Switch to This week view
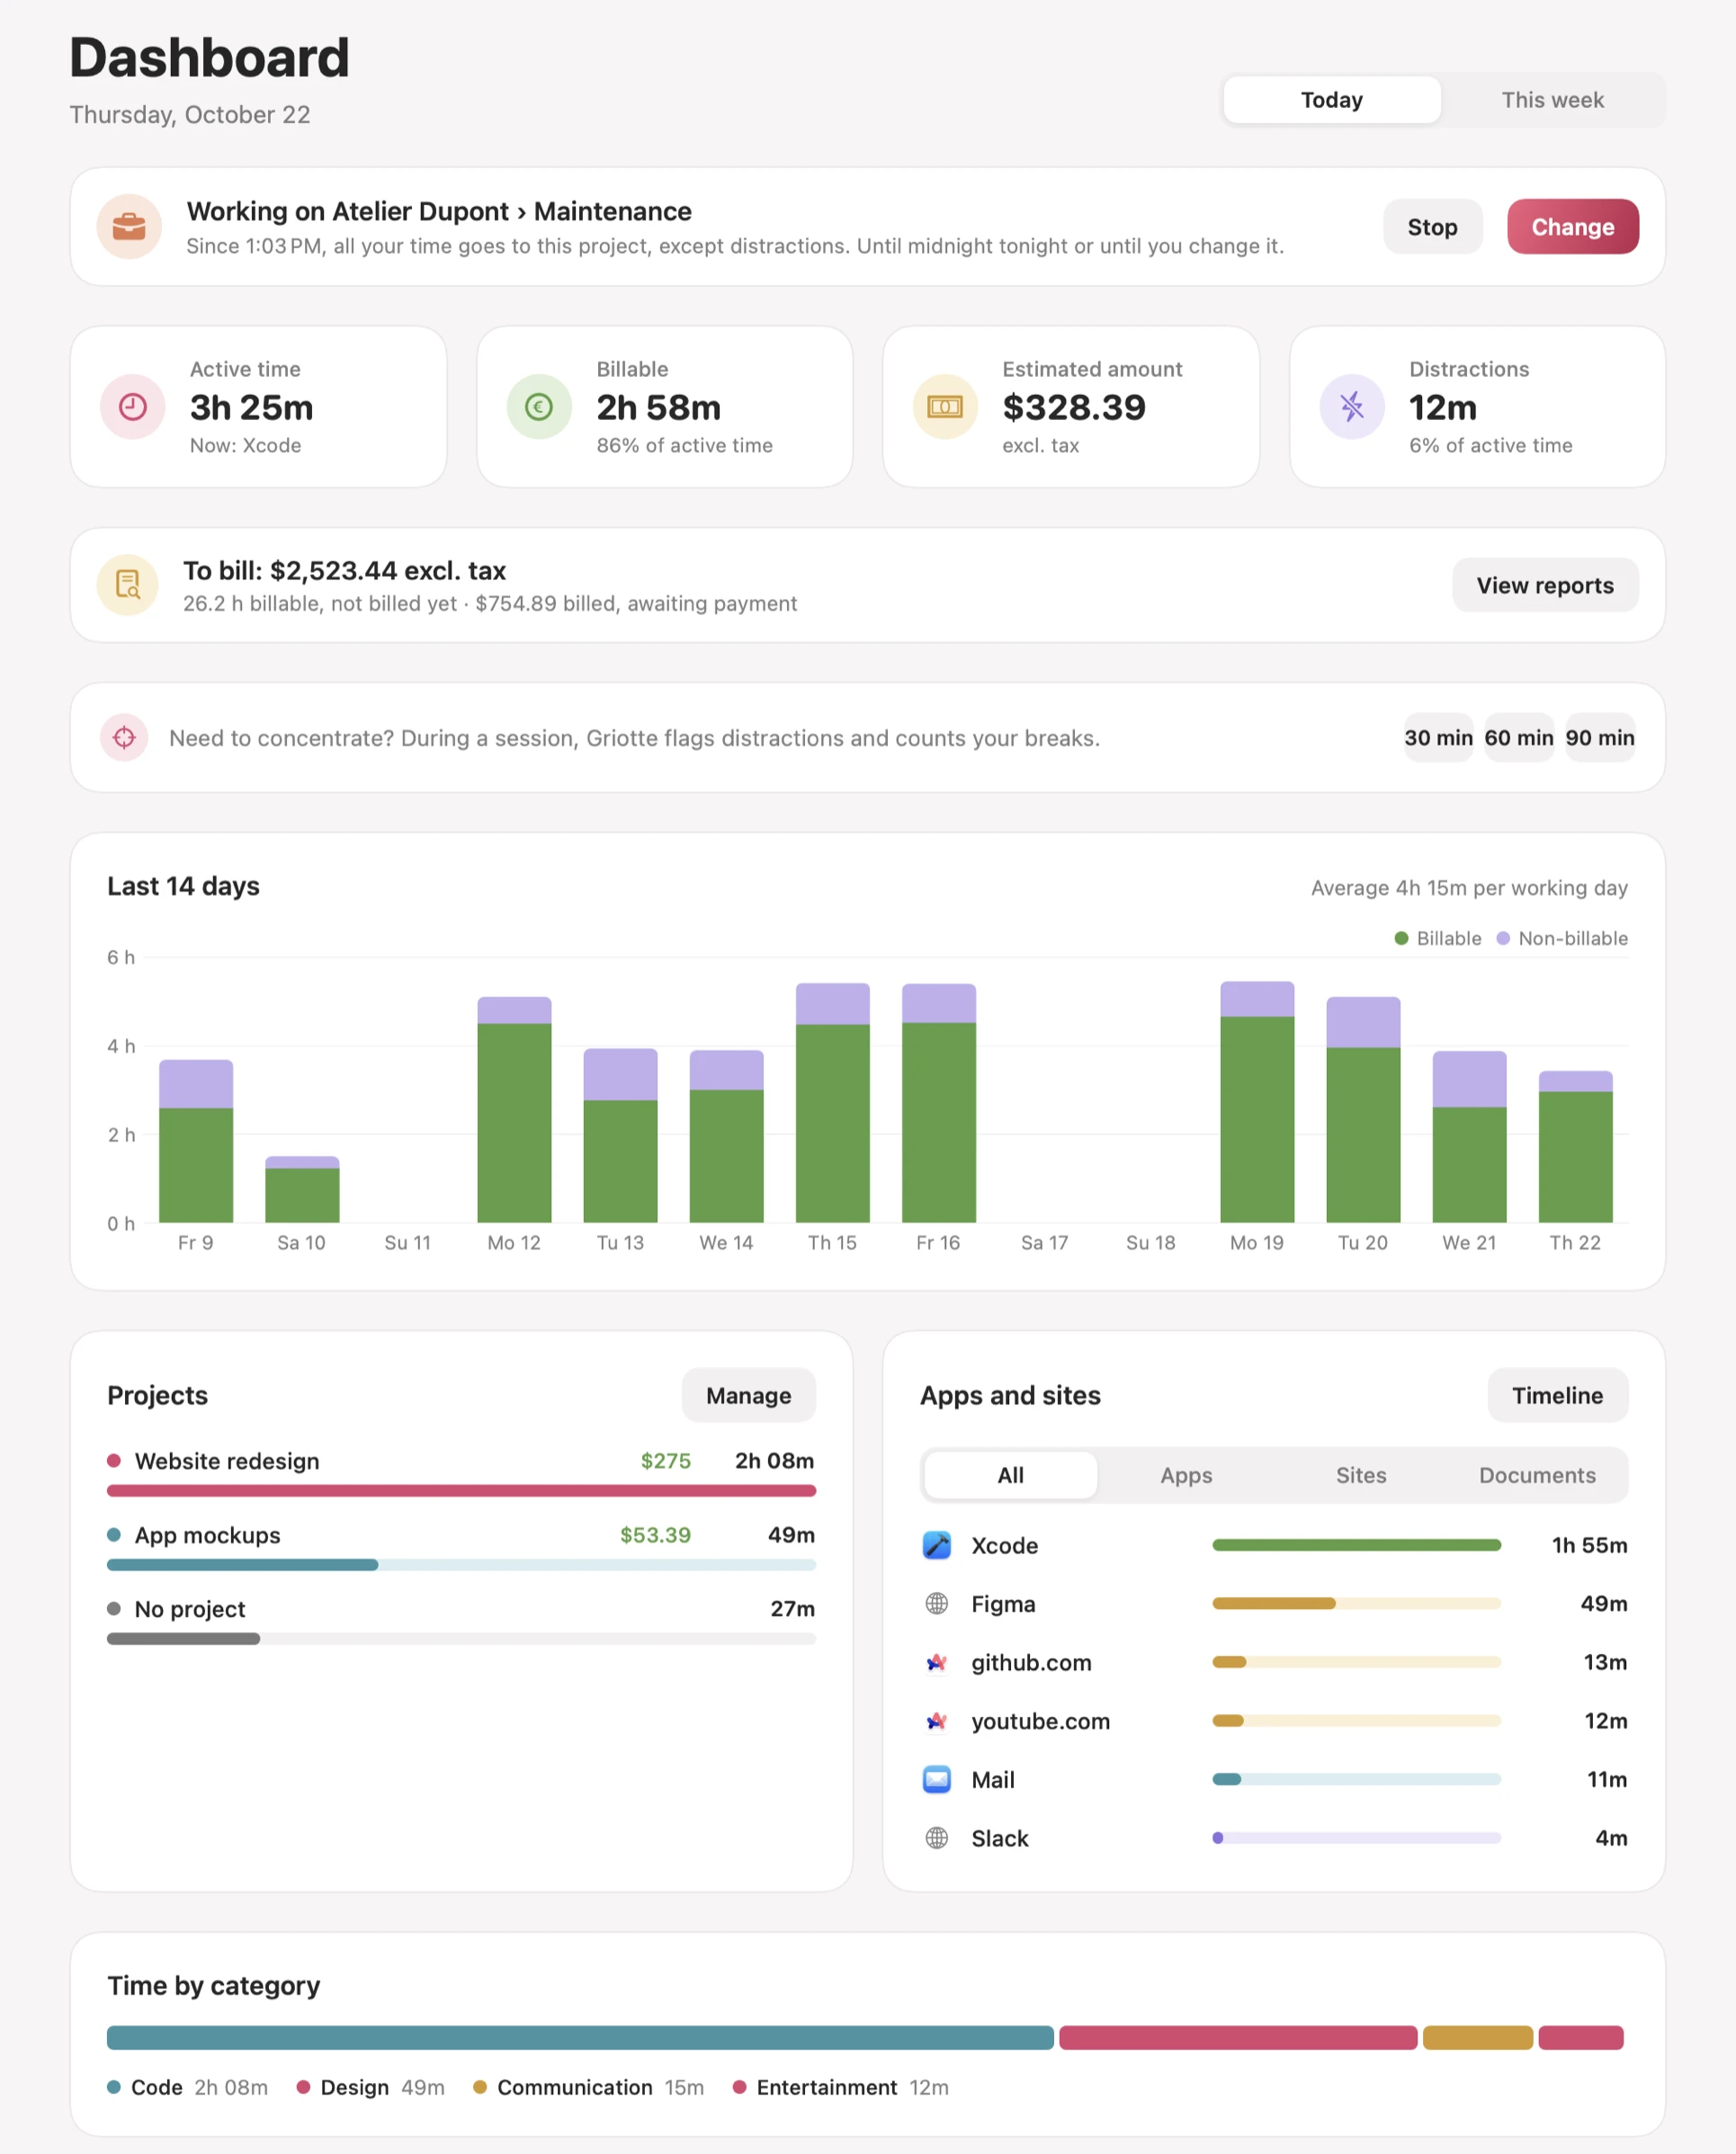This screenshot has width=1736, height=2154. (1552, 100)
